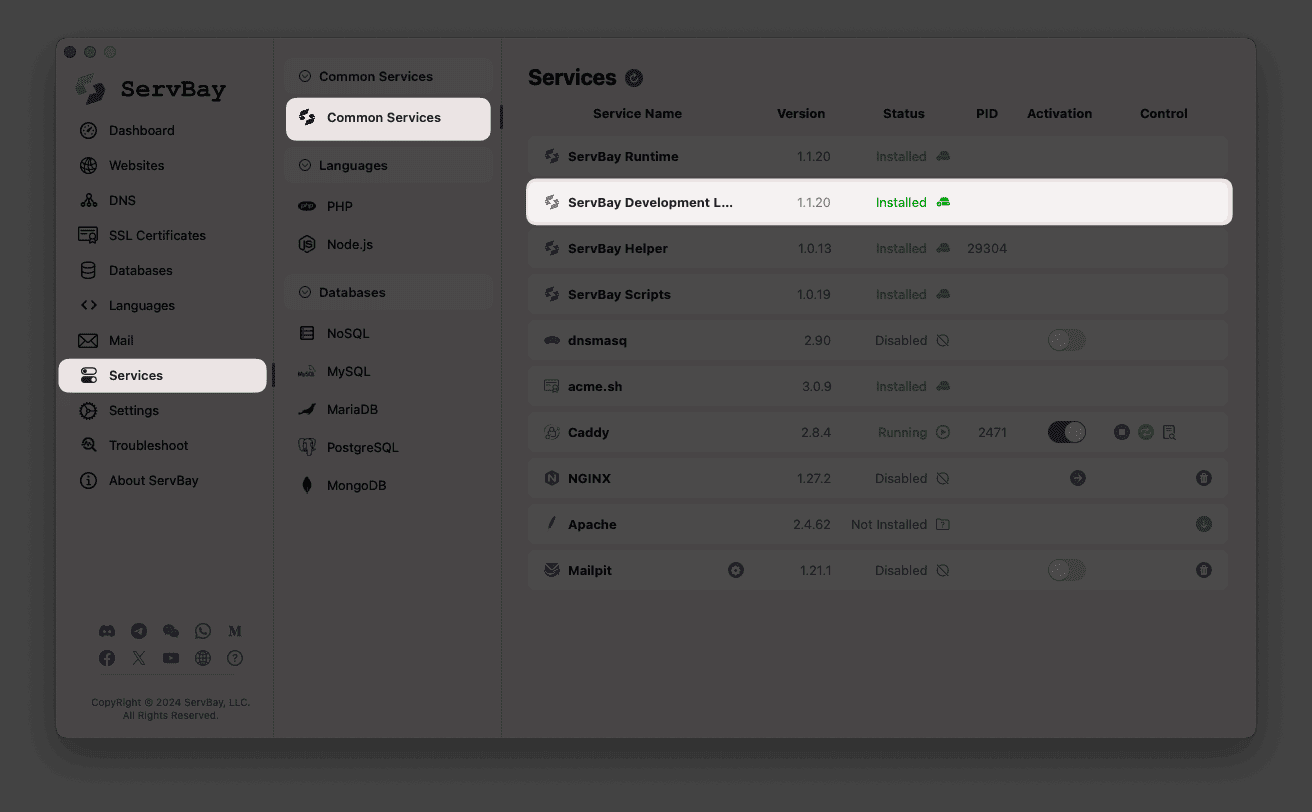Enable the dnsmasq service toggle
Viewport: 1312px width, 812px height.
coord(1066,340)
